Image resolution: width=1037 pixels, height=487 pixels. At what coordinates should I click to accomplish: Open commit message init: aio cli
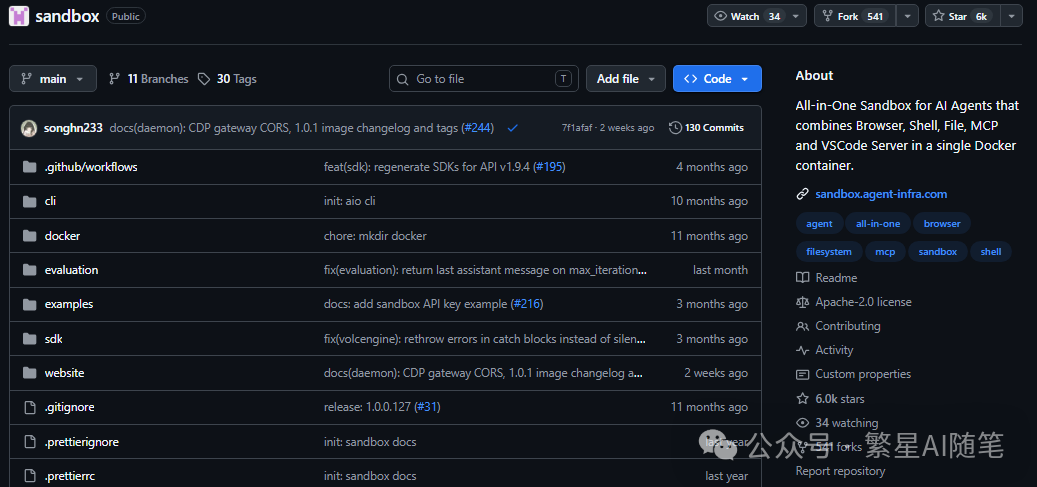[x=350, y=201]
